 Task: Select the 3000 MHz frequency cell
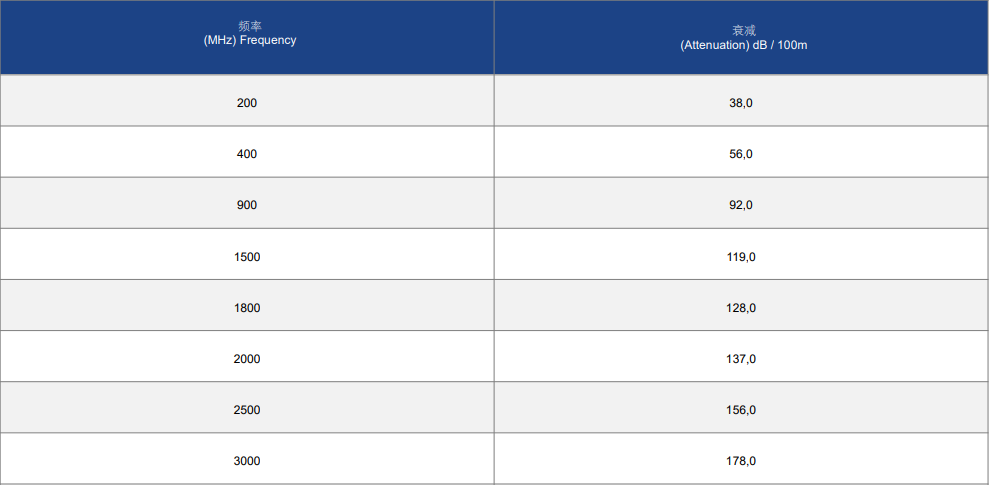click(247, 459)
